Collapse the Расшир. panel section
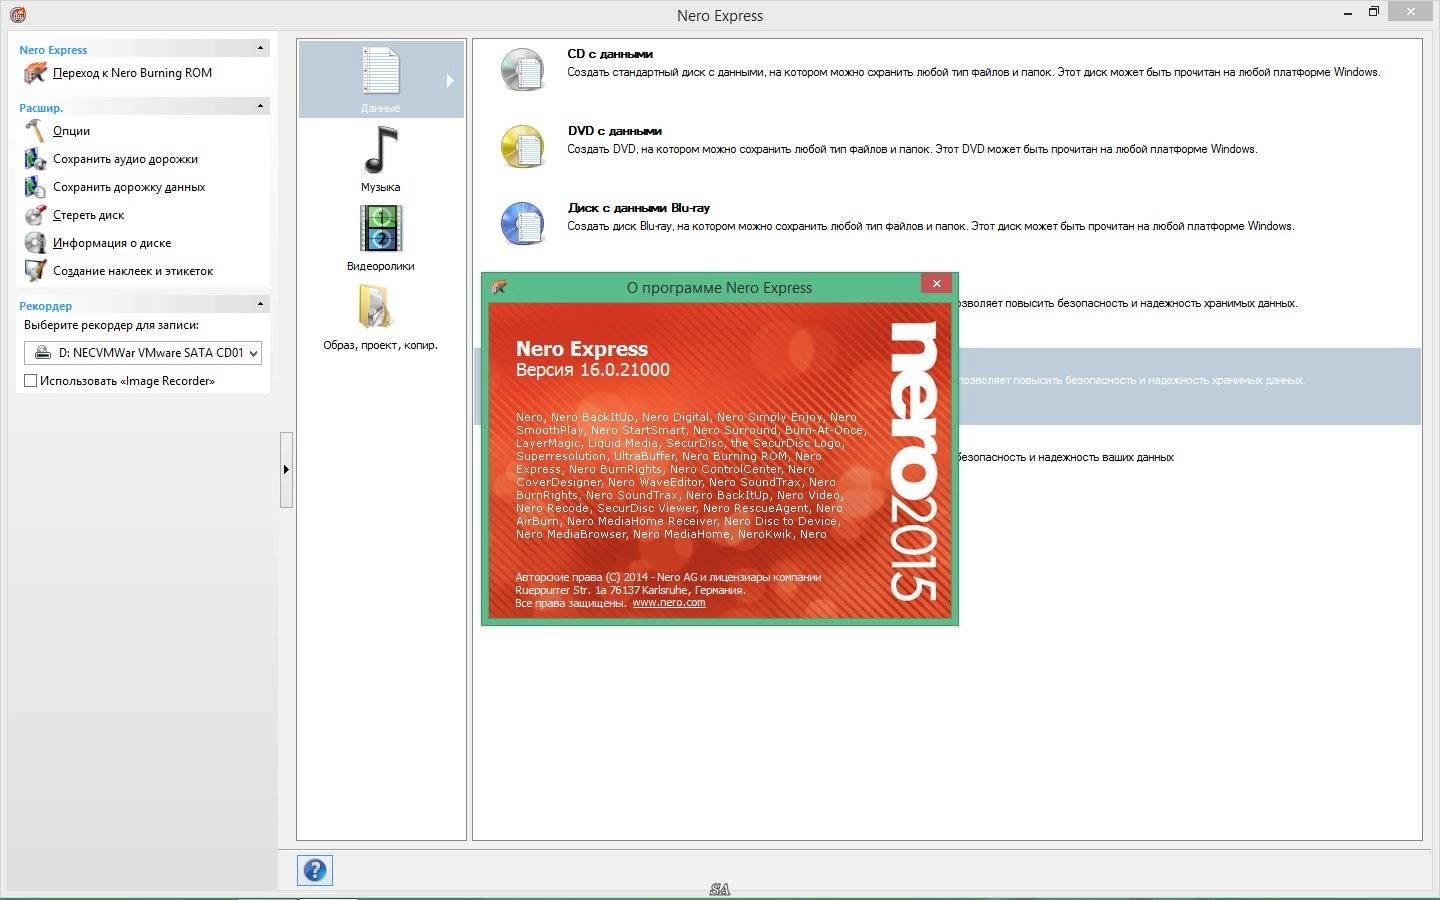 (x=260, y=106)
